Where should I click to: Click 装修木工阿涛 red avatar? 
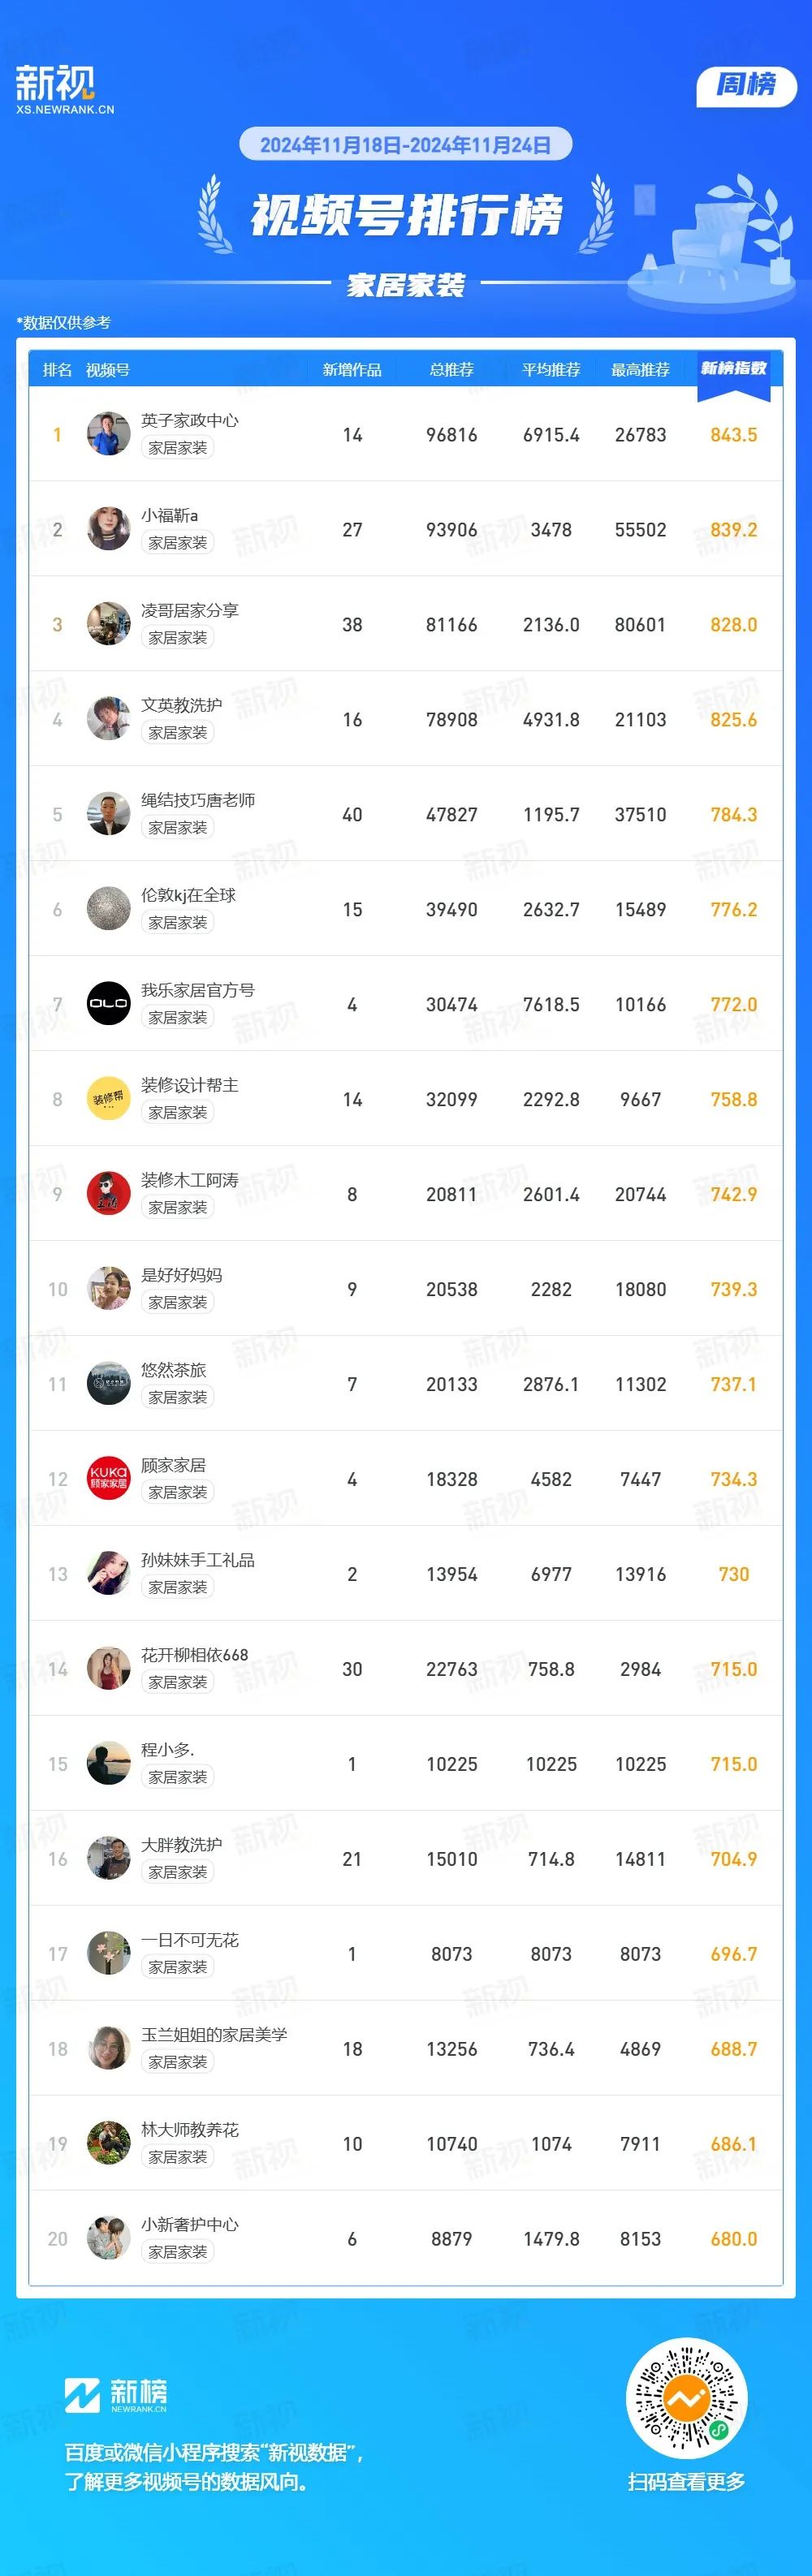coord(108,1193)
